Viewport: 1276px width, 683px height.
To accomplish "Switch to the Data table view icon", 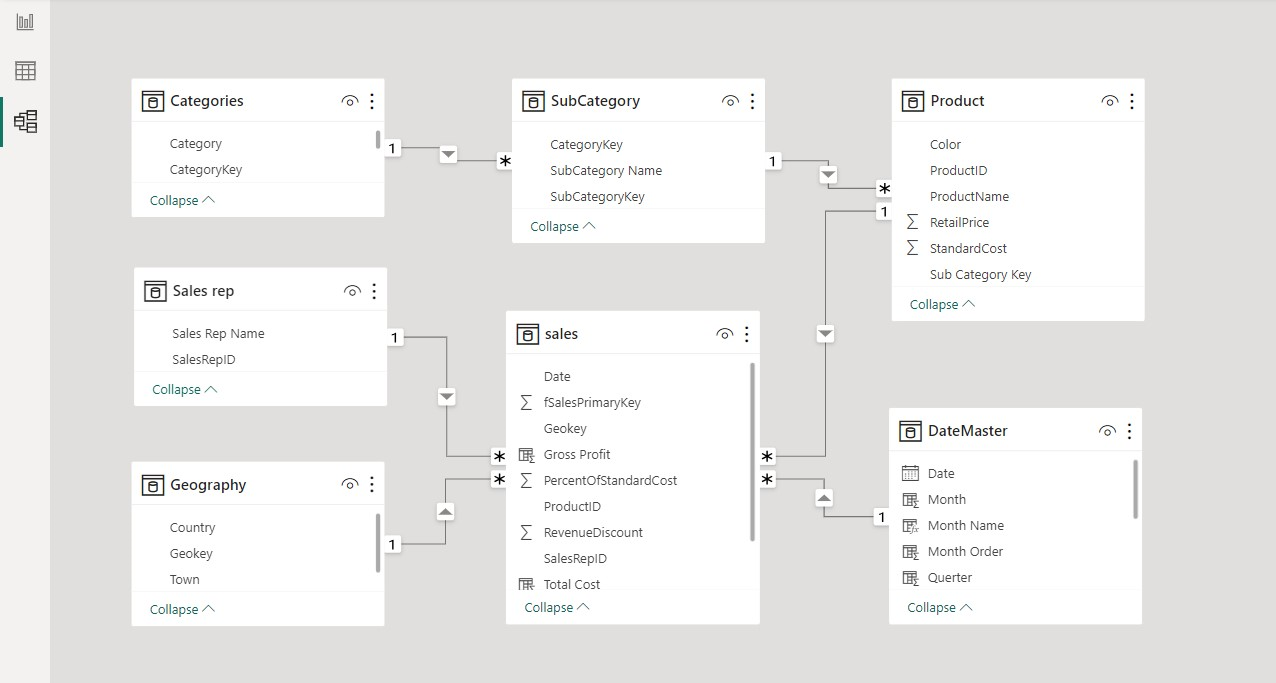I will tap(25, 71).
